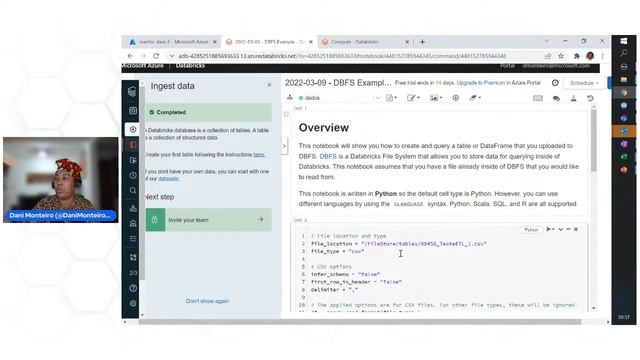Open the Data warehouse icon in the sidebar
Screen dimensions: 640x360
pyautogui.click(x=133, y=223)
